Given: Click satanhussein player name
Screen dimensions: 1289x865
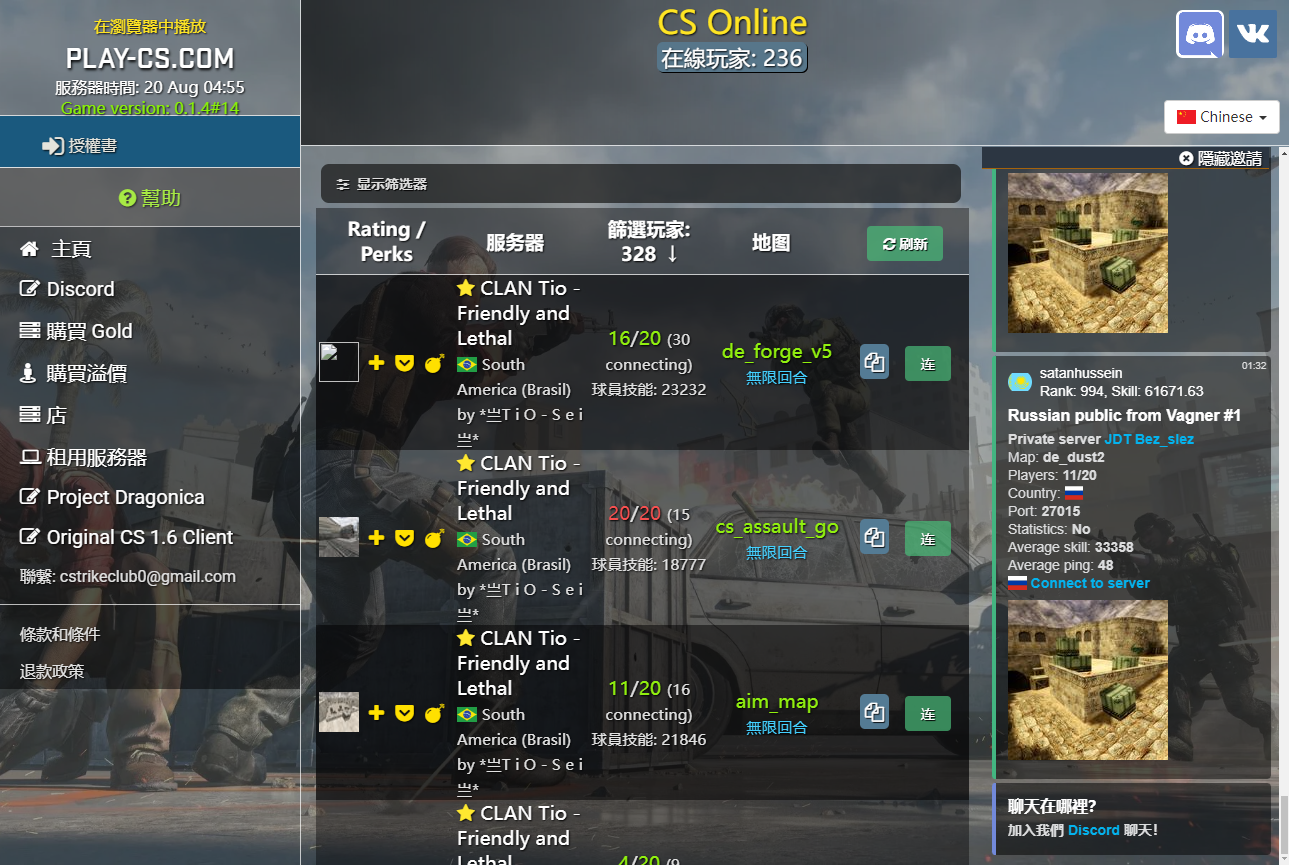Looking at the screenshot, I should [x=1081, y=373].
